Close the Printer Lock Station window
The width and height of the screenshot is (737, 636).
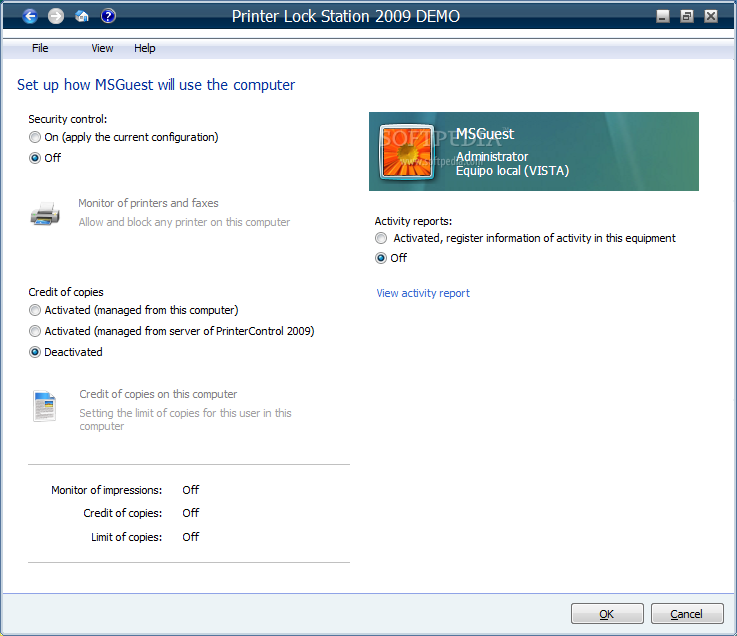[x=711, y=17]
